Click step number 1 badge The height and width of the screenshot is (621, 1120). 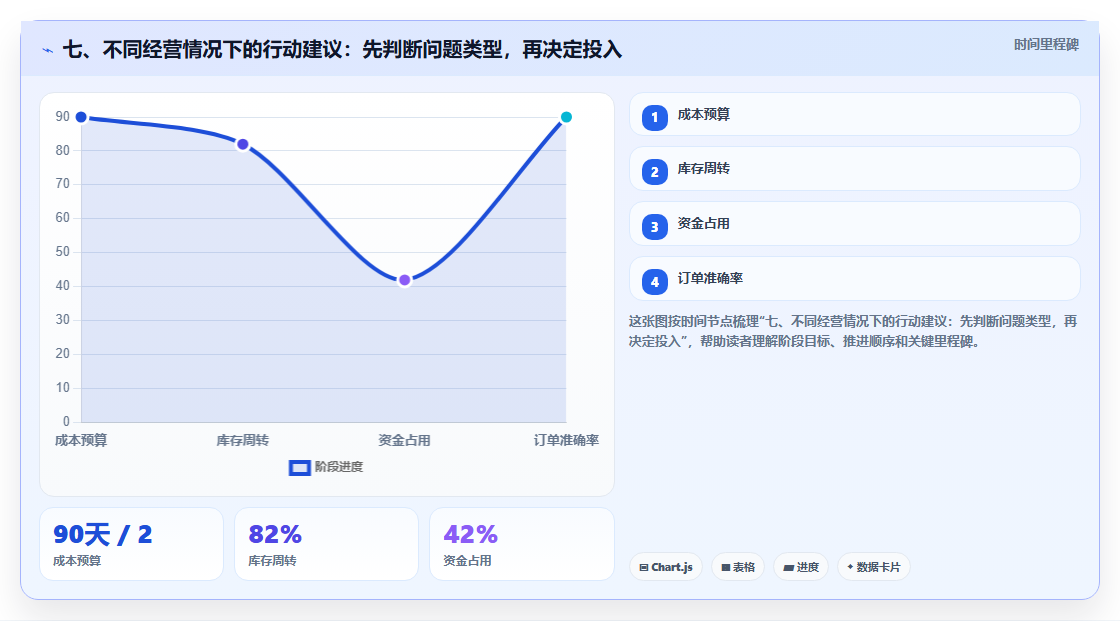(x=654, y=118)
